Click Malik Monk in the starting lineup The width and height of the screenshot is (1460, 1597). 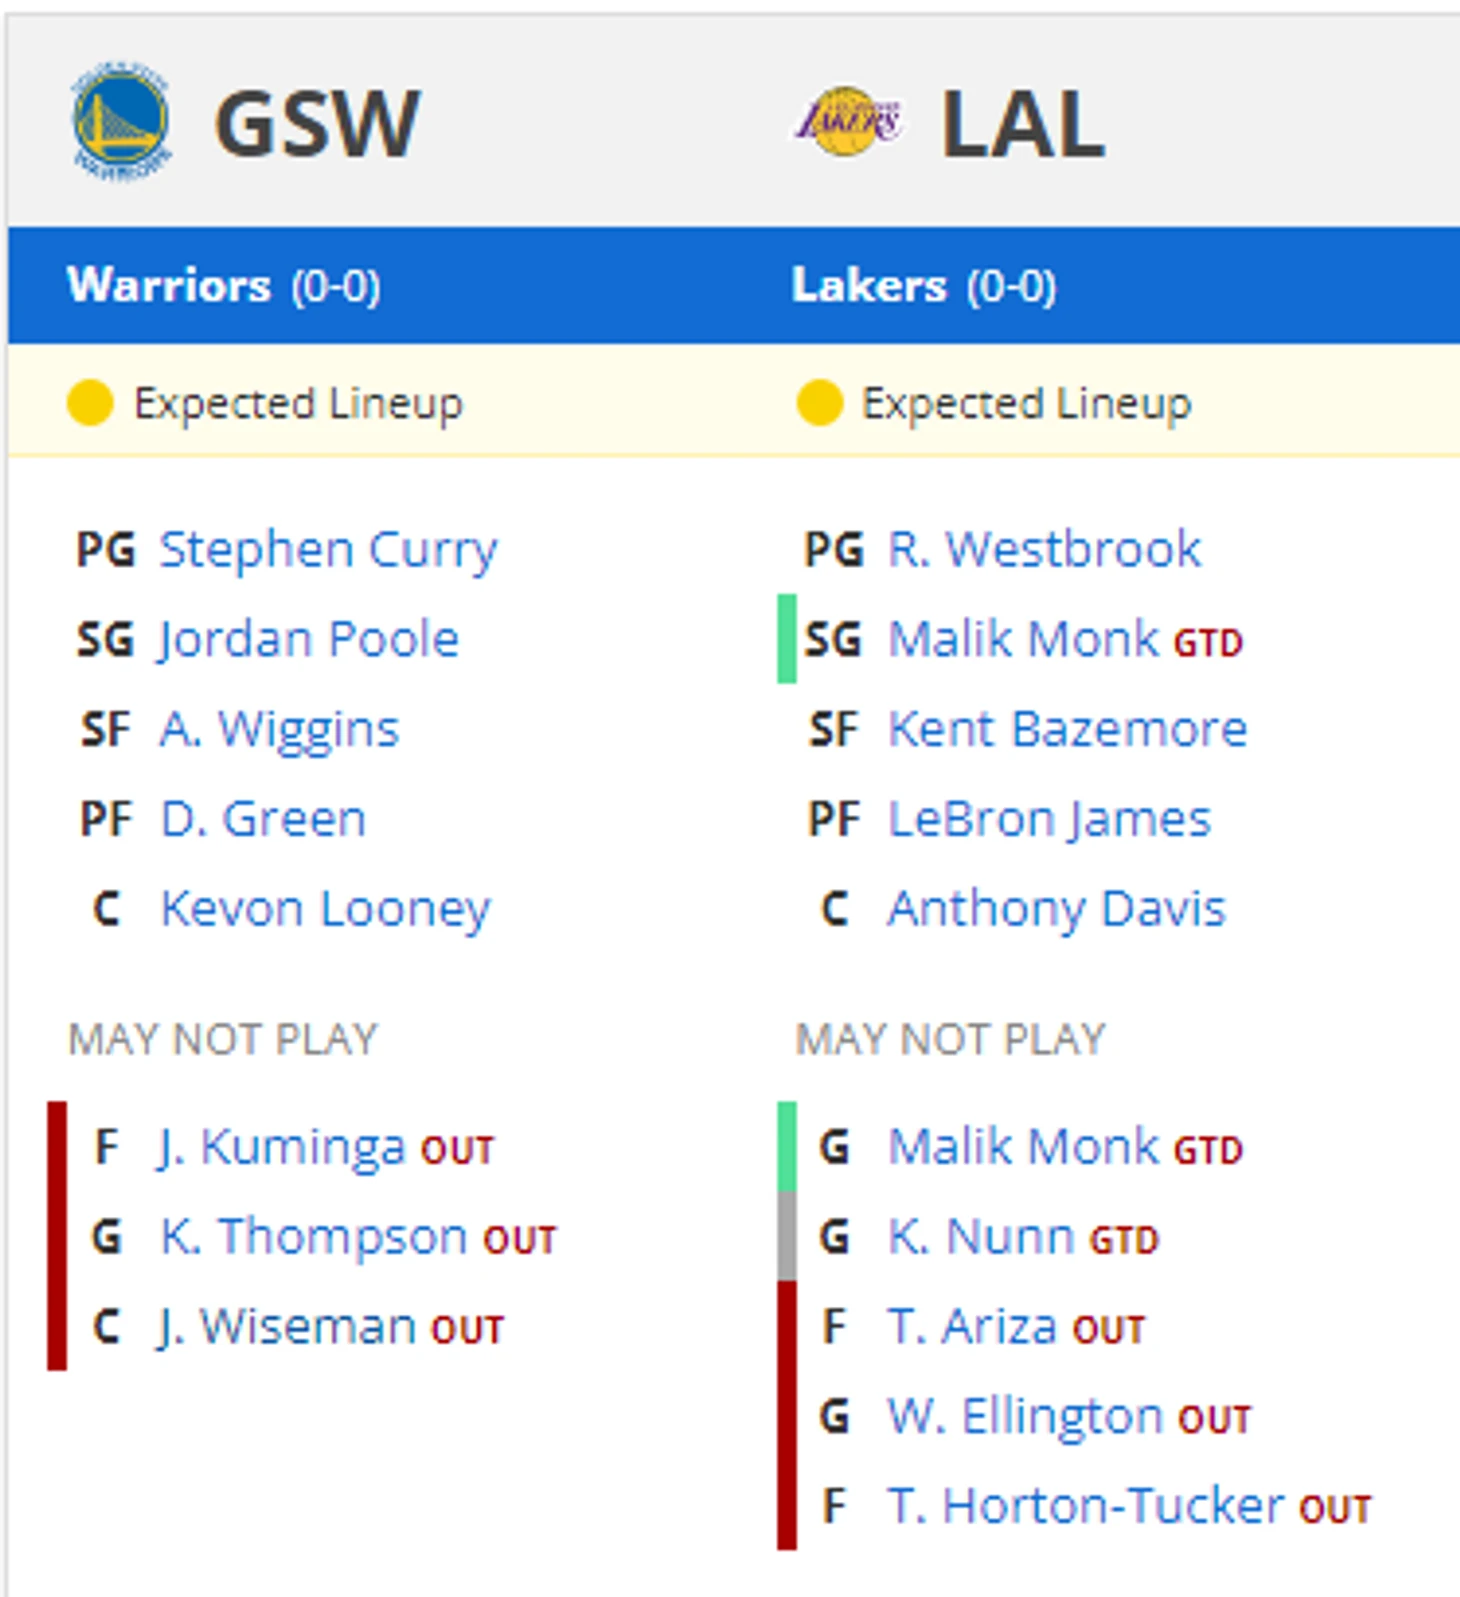point(1023,640)
